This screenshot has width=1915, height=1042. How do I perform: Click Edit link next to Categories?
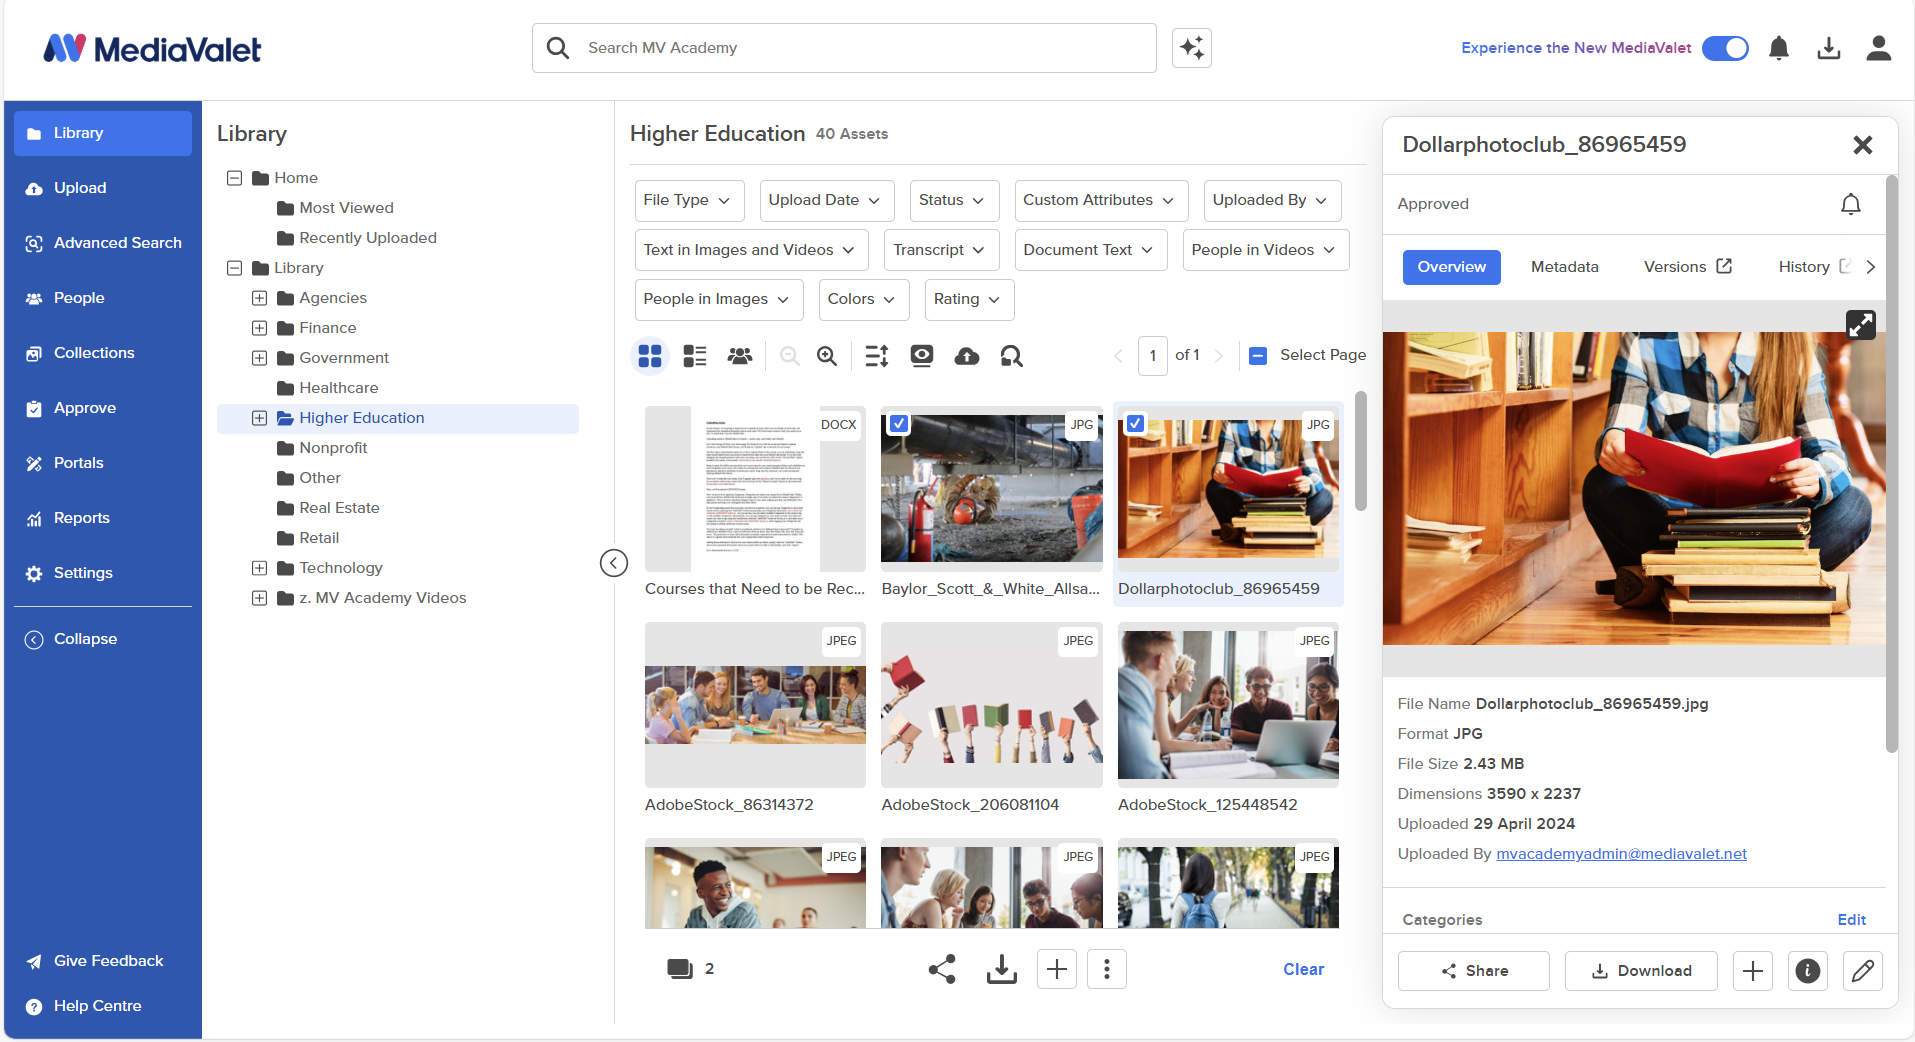point(1851,920)
